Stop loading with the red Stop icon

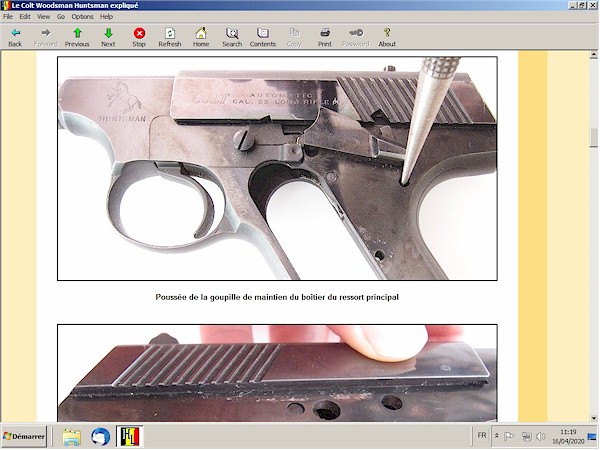coord(139,37)
